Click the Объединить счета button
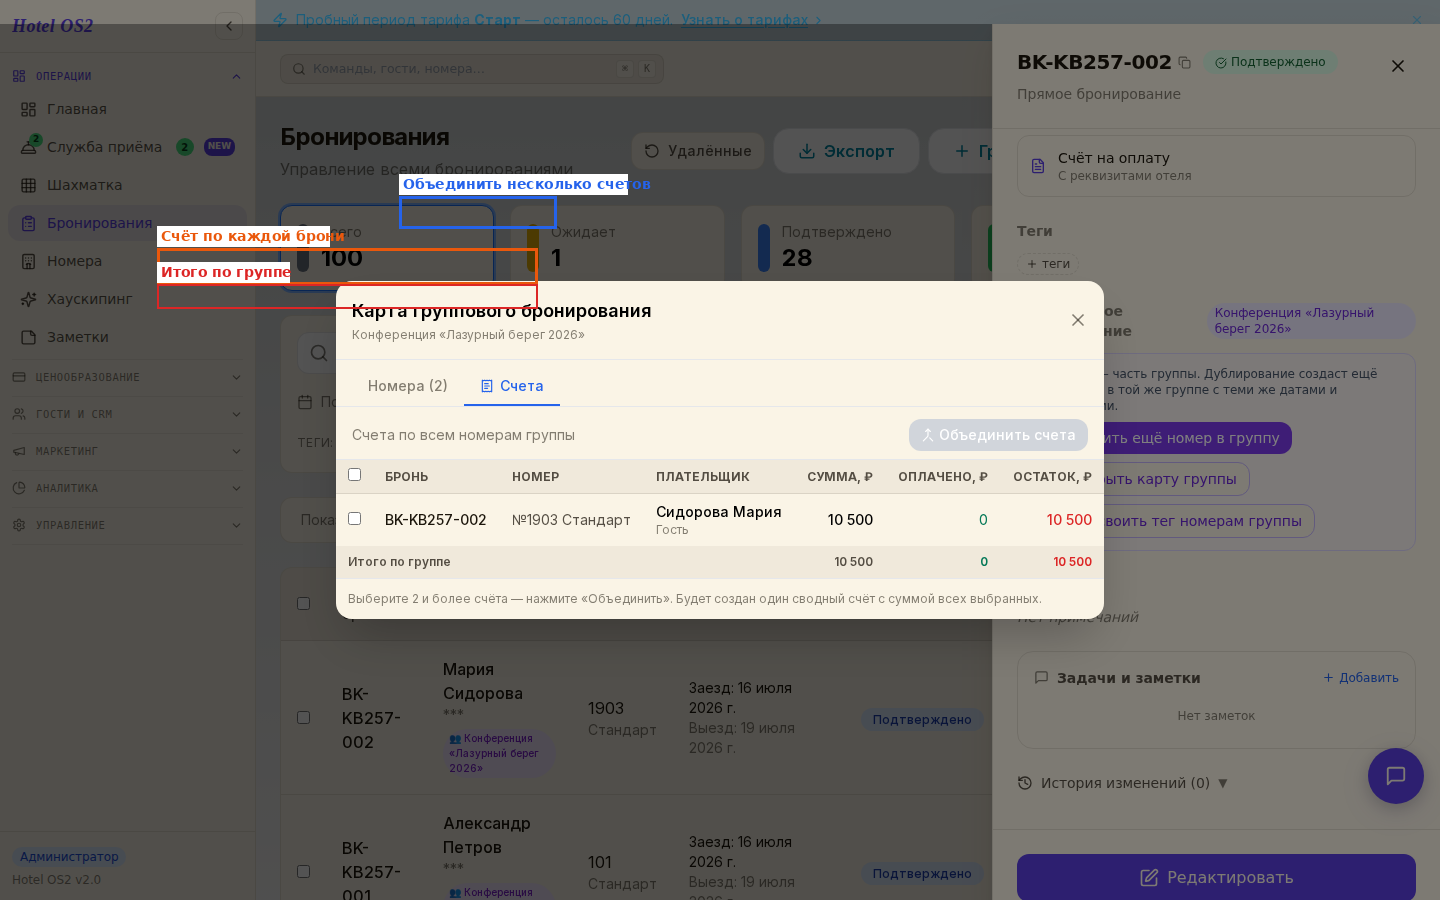The width and height of the screenshot is (1440, 900). tap(998, 435)
